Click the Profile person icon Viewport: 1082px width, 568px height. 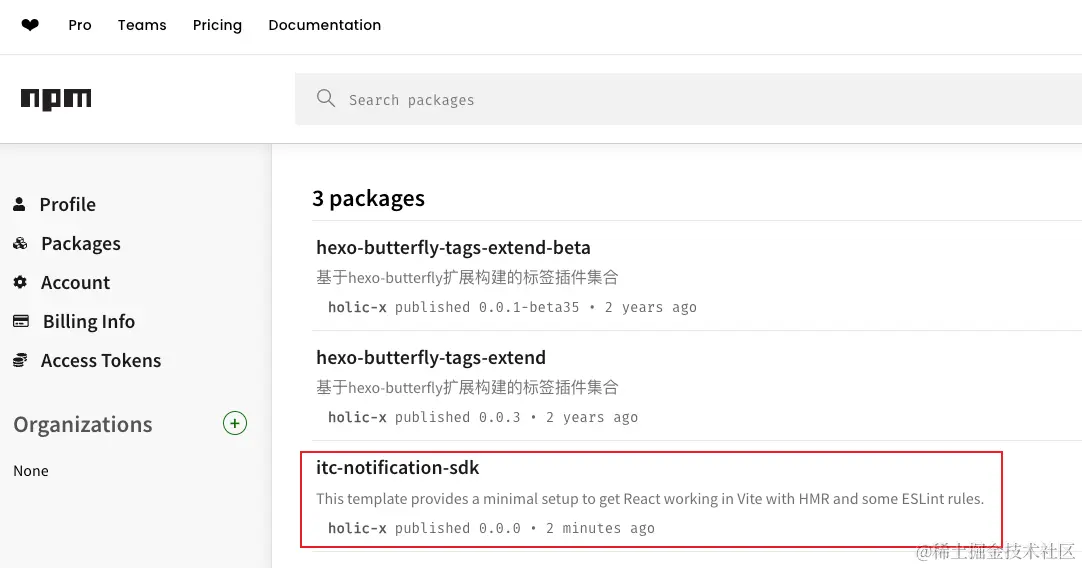pos(19,204)
